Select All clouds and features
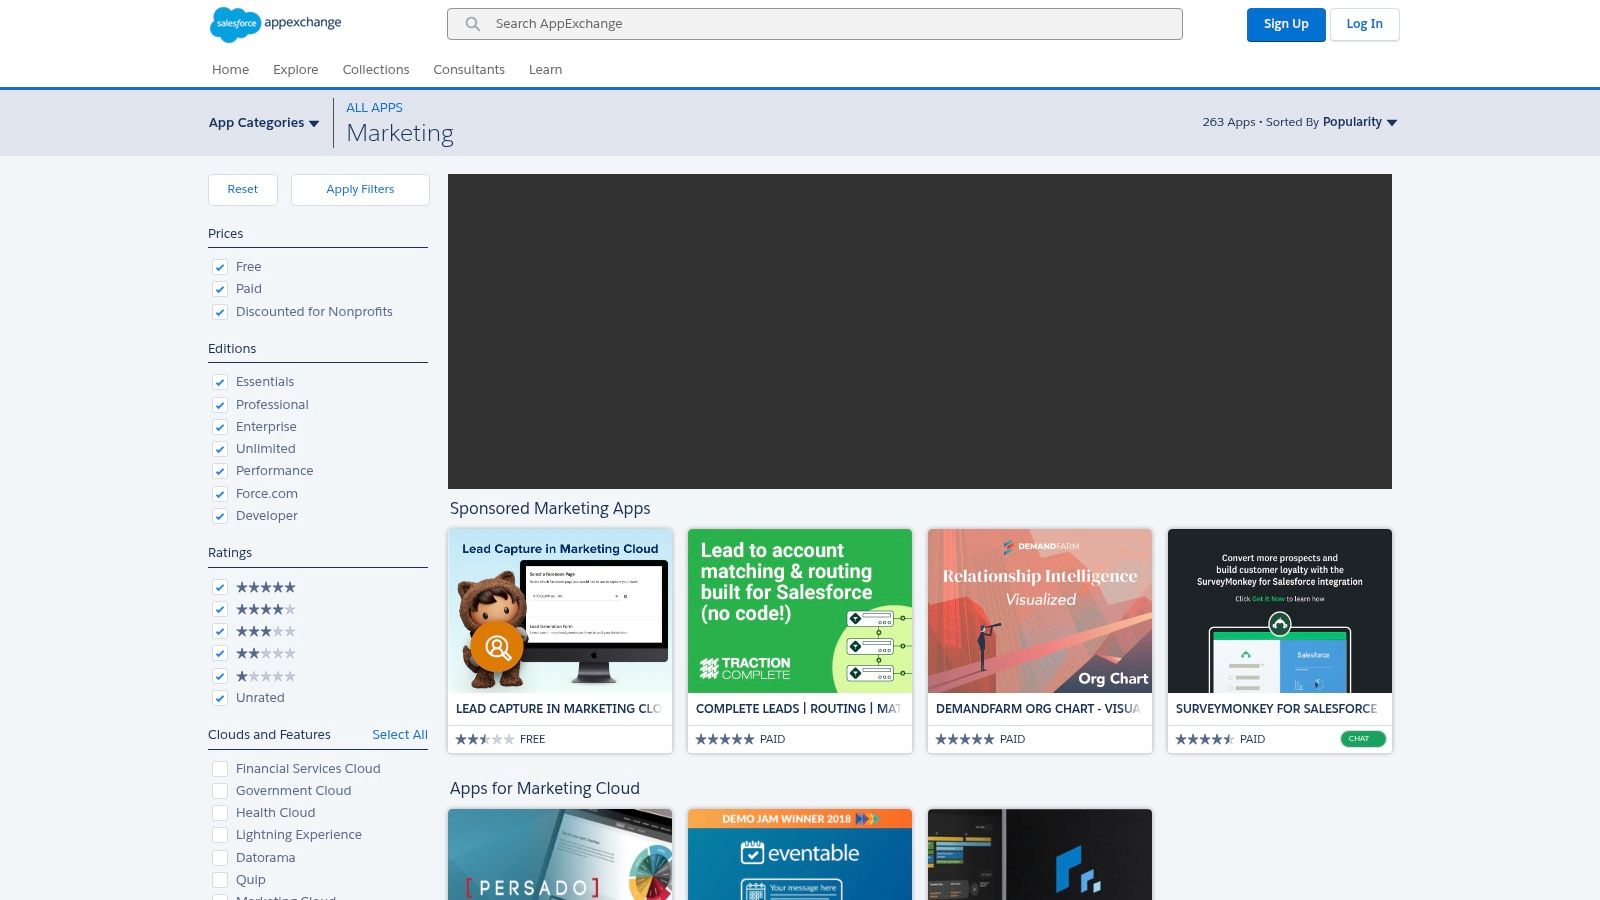Viewport: 1600px width, 900px height. pyautogui.click(x=400, y=734)
